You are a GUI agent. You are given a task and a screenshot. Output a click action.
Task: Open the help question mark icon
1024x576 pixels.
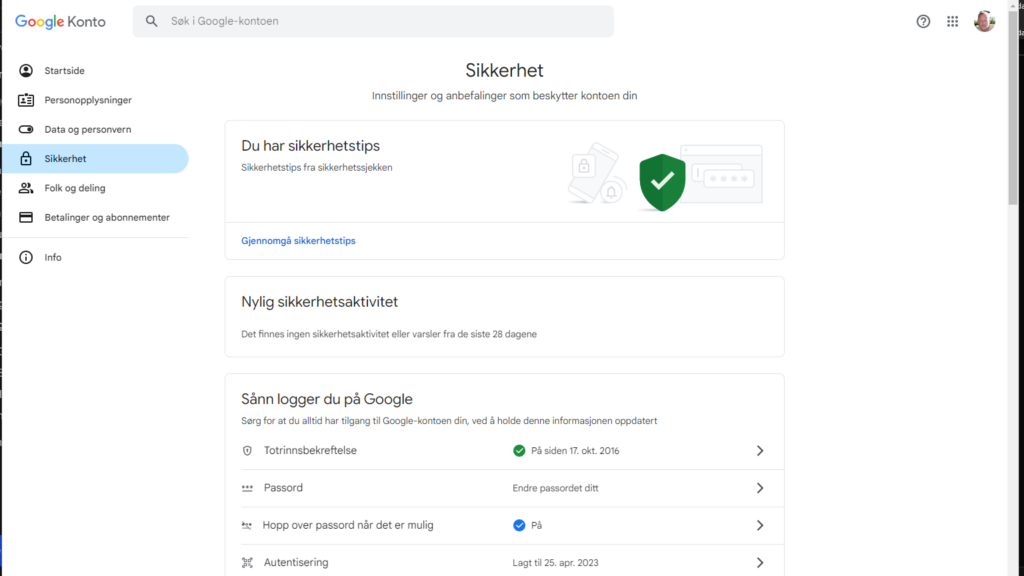tap(923, 21)
